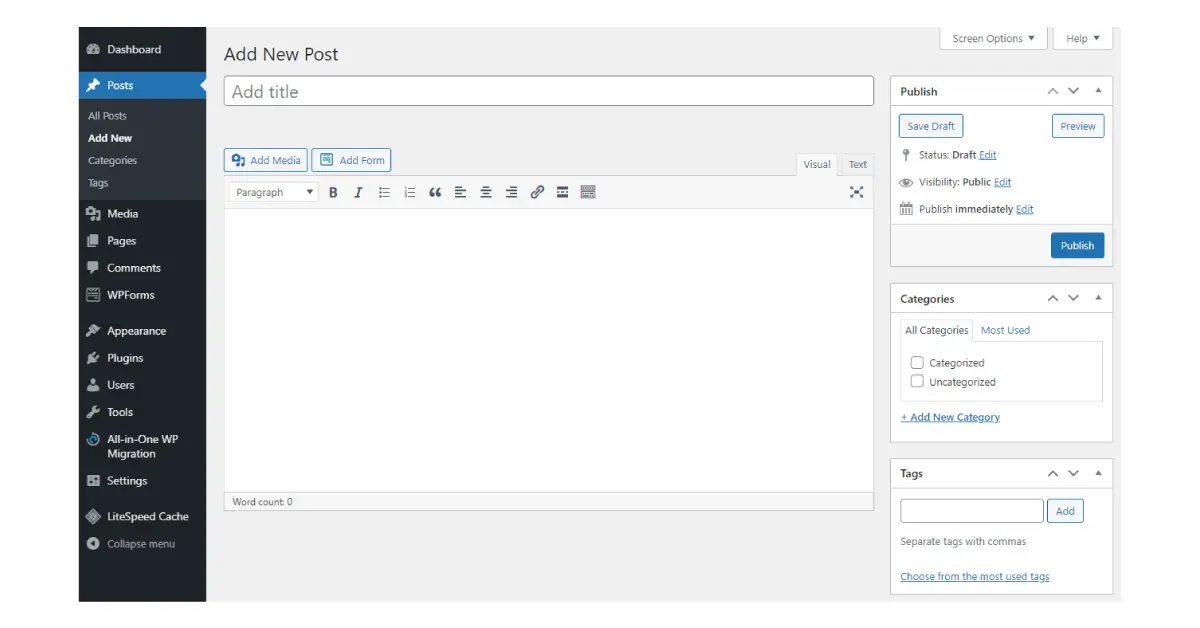This screenshot has width=1200, height=628.
Task: Open the Help dropdown tab
Action: (1082, 39)
